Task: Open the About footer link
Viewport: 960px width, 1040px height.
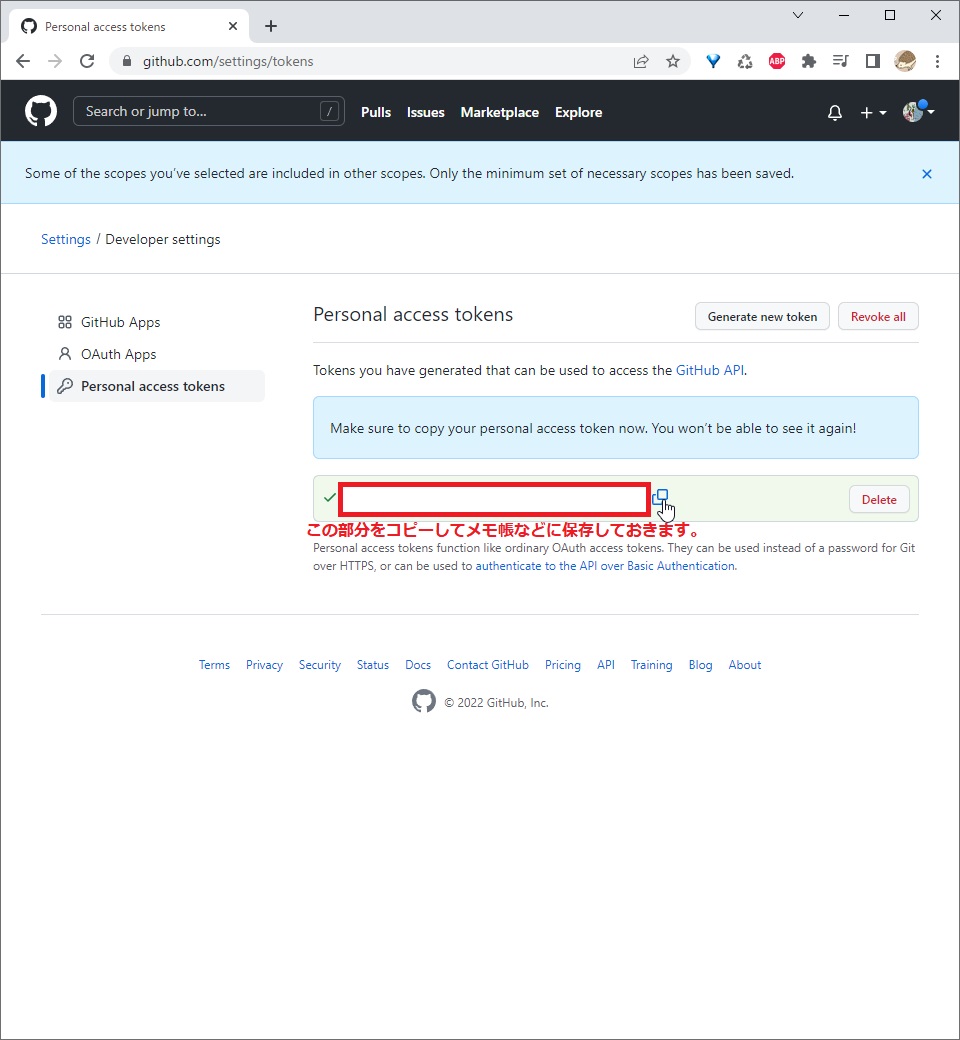Action: click(x=745, y=665)
